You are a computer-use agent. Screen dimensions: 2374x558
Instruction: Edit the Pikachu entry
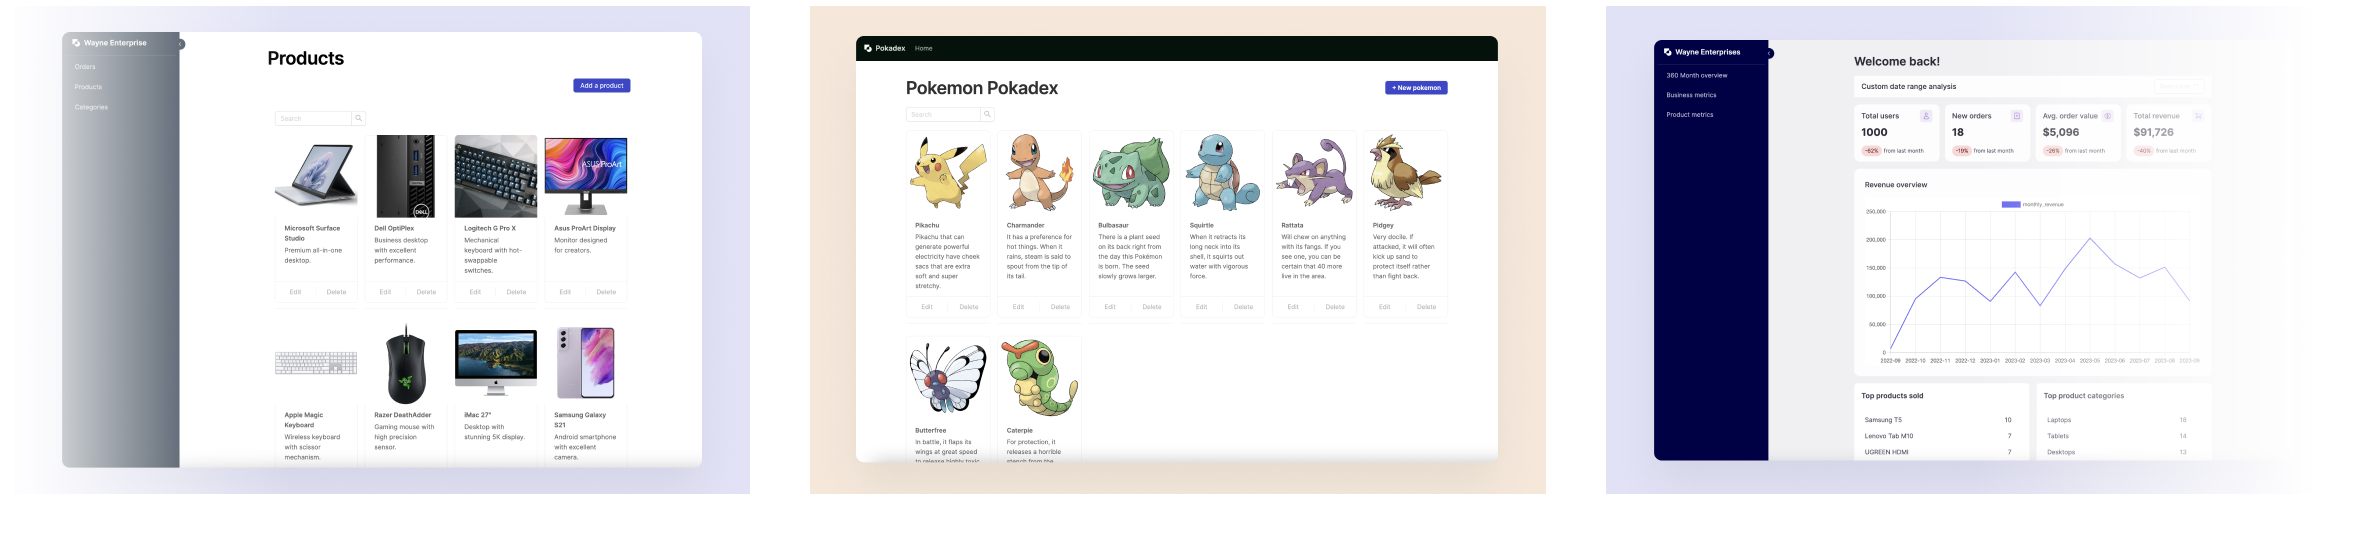point(927,307)
